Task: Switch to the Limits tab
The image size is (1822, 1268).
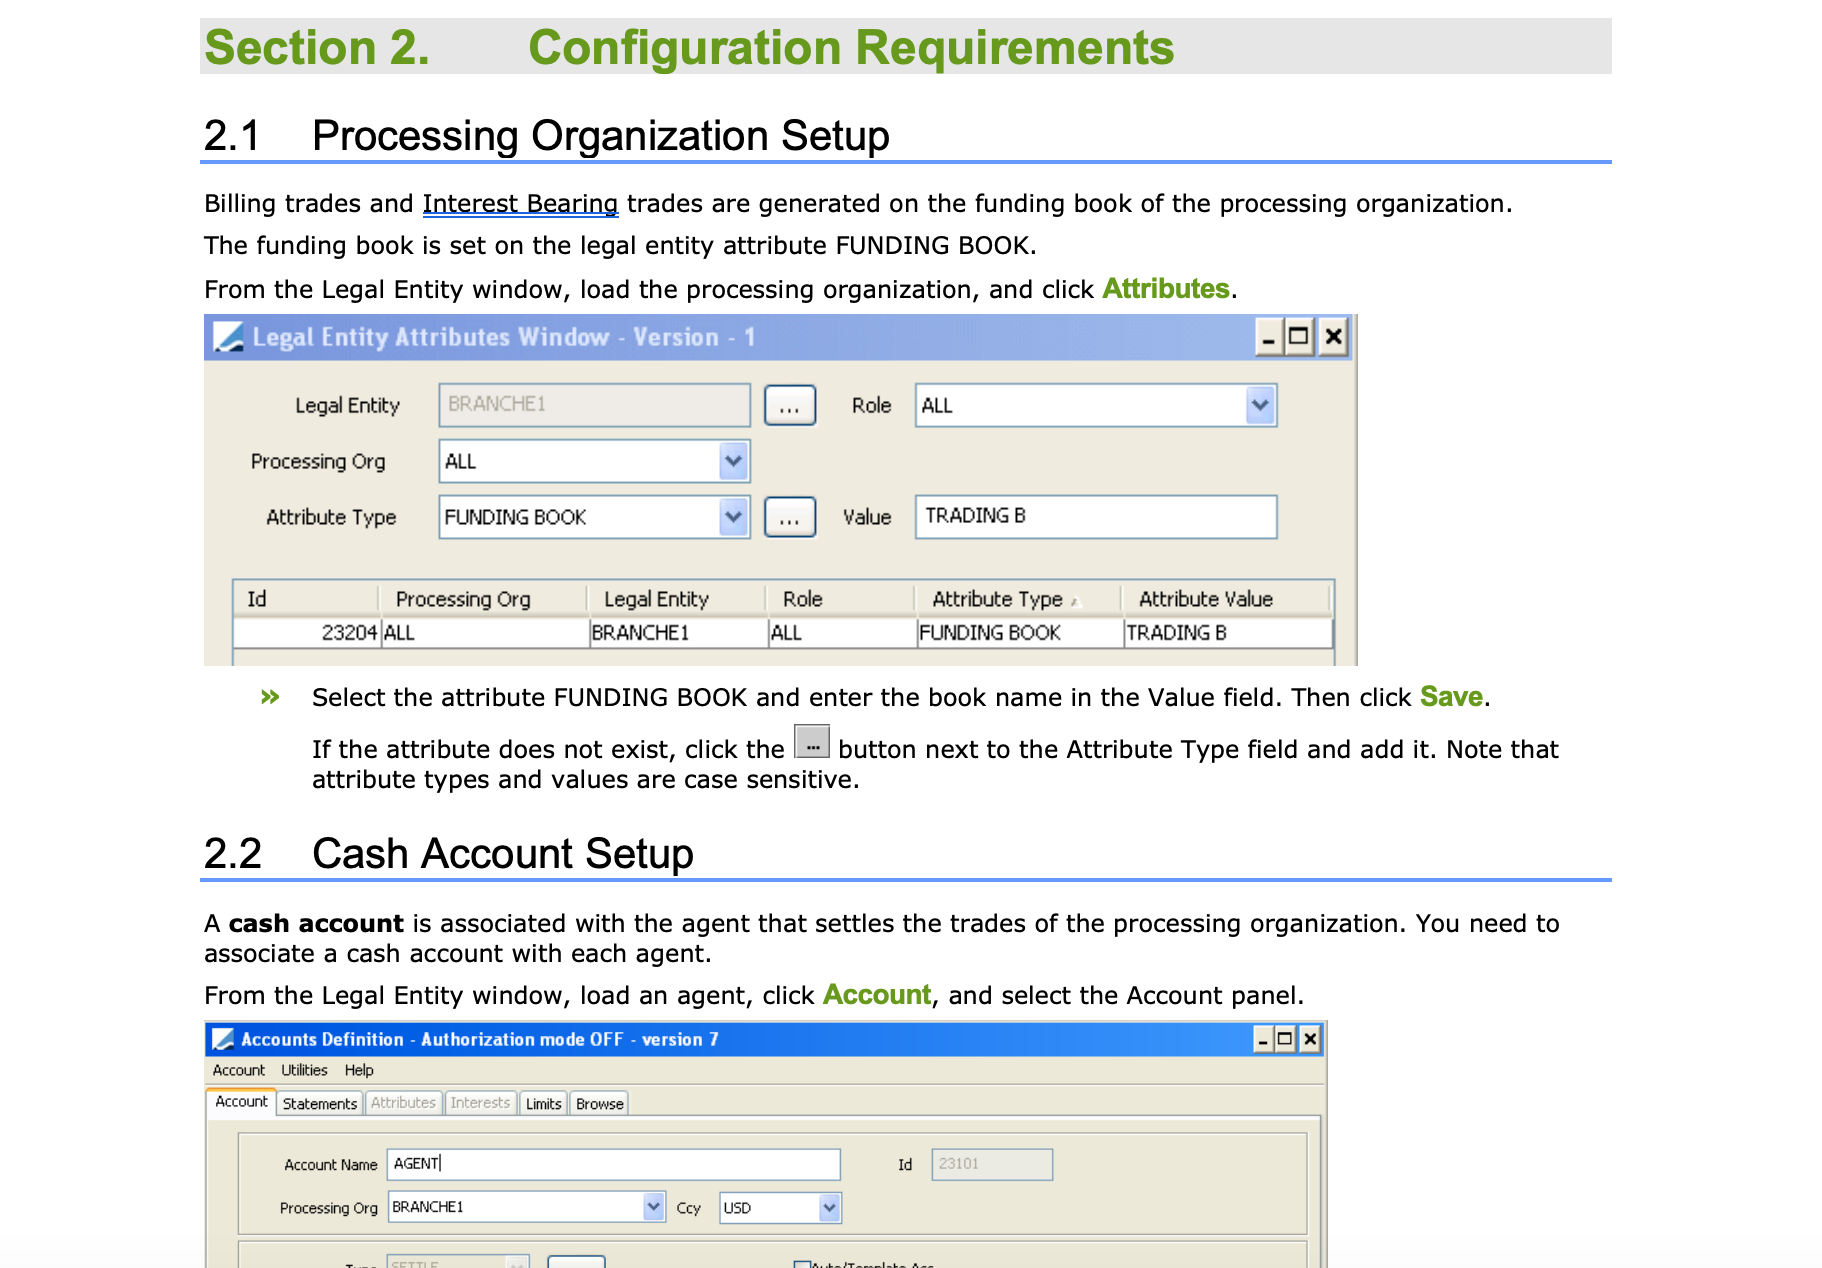Action: (x=544, y=1104)
